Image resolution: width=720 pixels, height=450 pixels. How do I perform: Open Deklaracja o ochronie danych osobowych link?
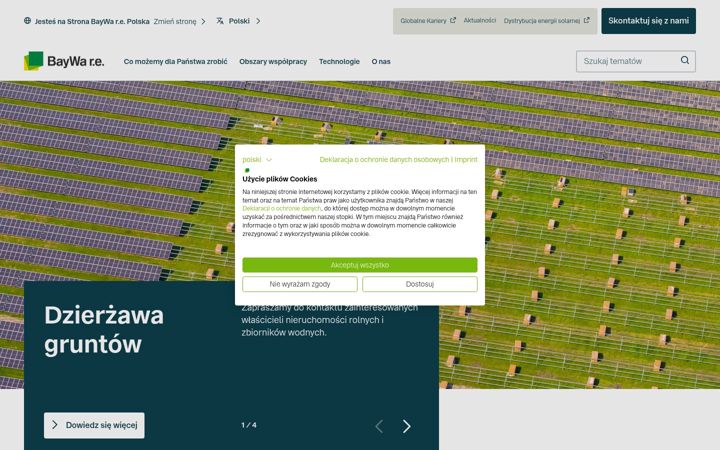pos(384,159)
